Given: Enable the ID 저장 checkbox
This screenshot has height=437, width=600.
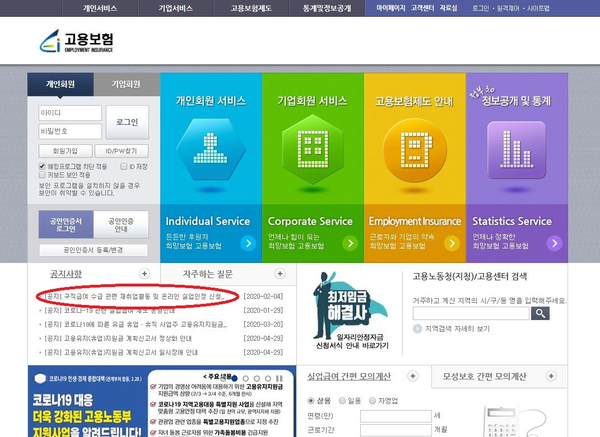Looking at the screenshot, I should click(124, 166).
